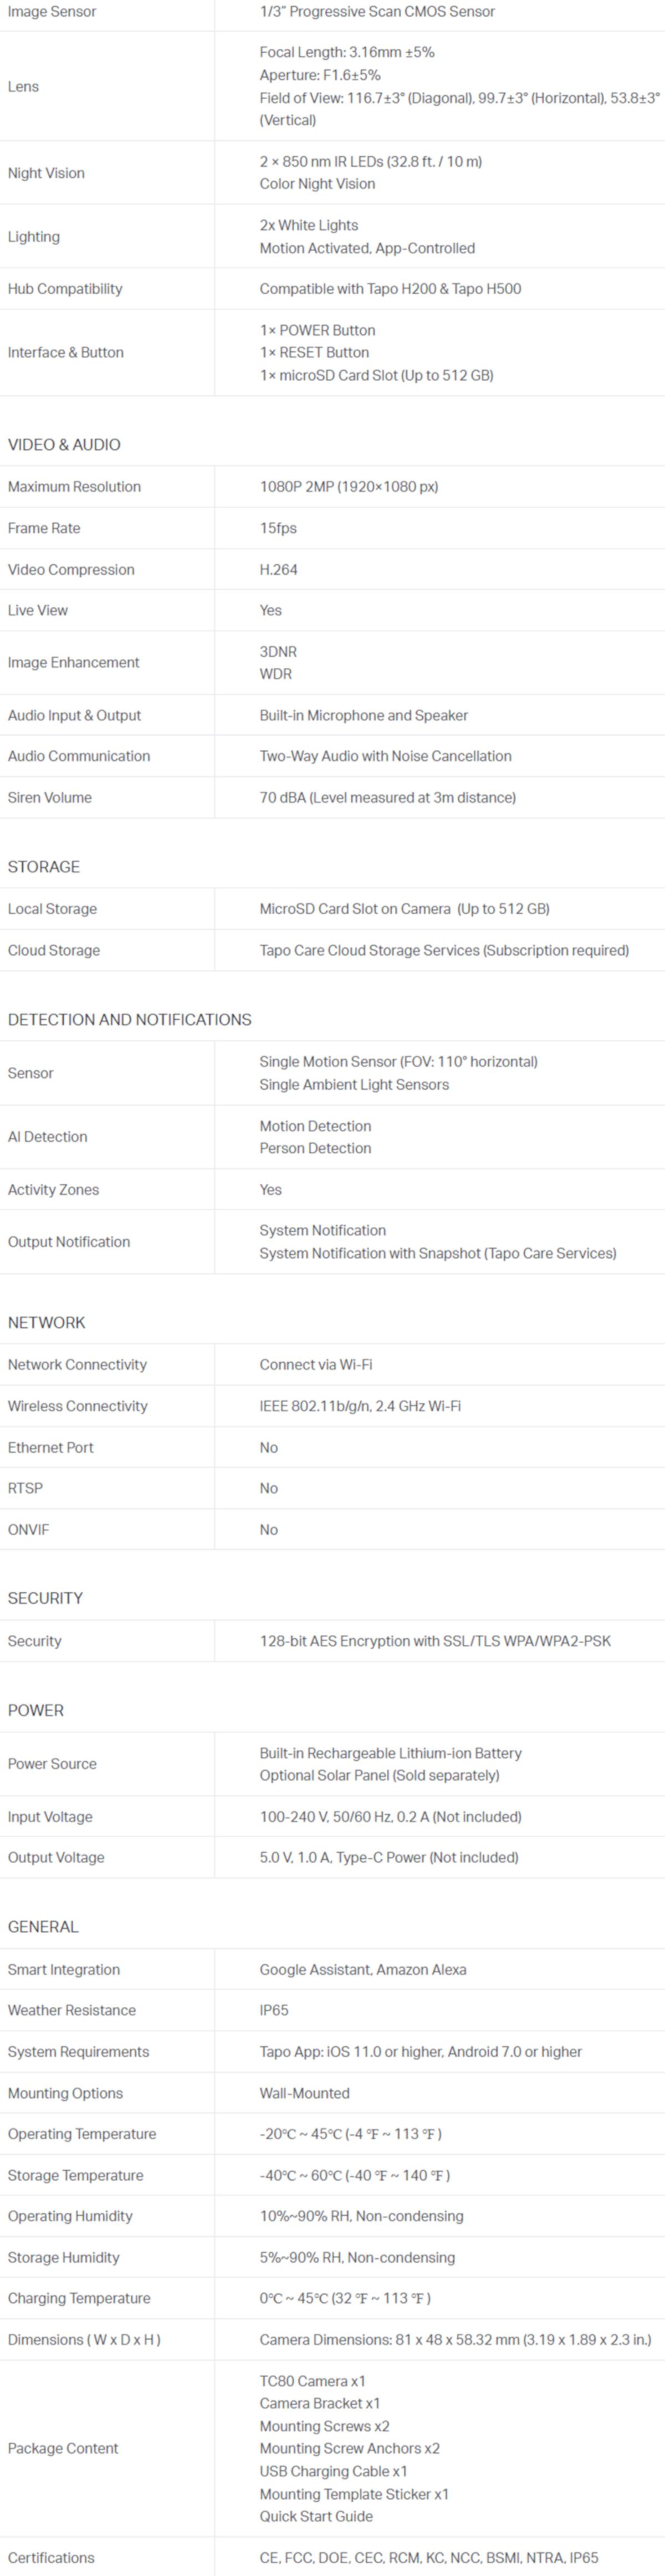Click the Optional Solar Panel text
This screenshot has width=665, height=2576.
tap(379, 1775)
